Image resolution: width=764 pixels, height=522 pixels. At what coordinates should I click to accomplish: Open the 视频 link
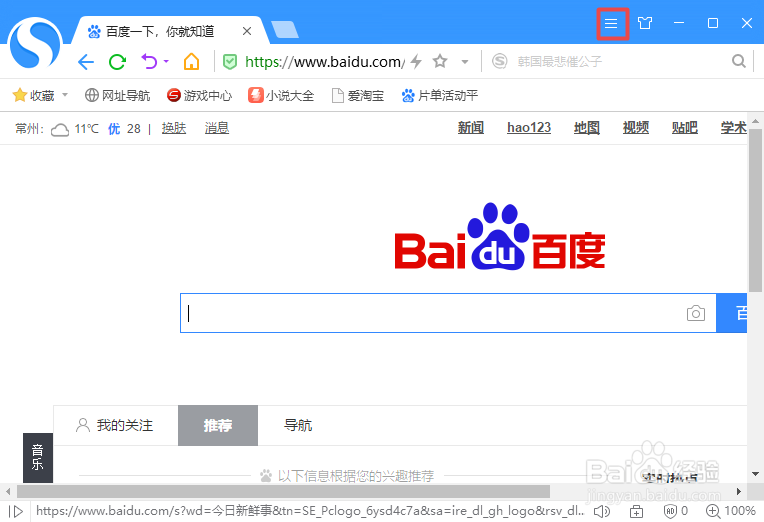tap(636, 128)
